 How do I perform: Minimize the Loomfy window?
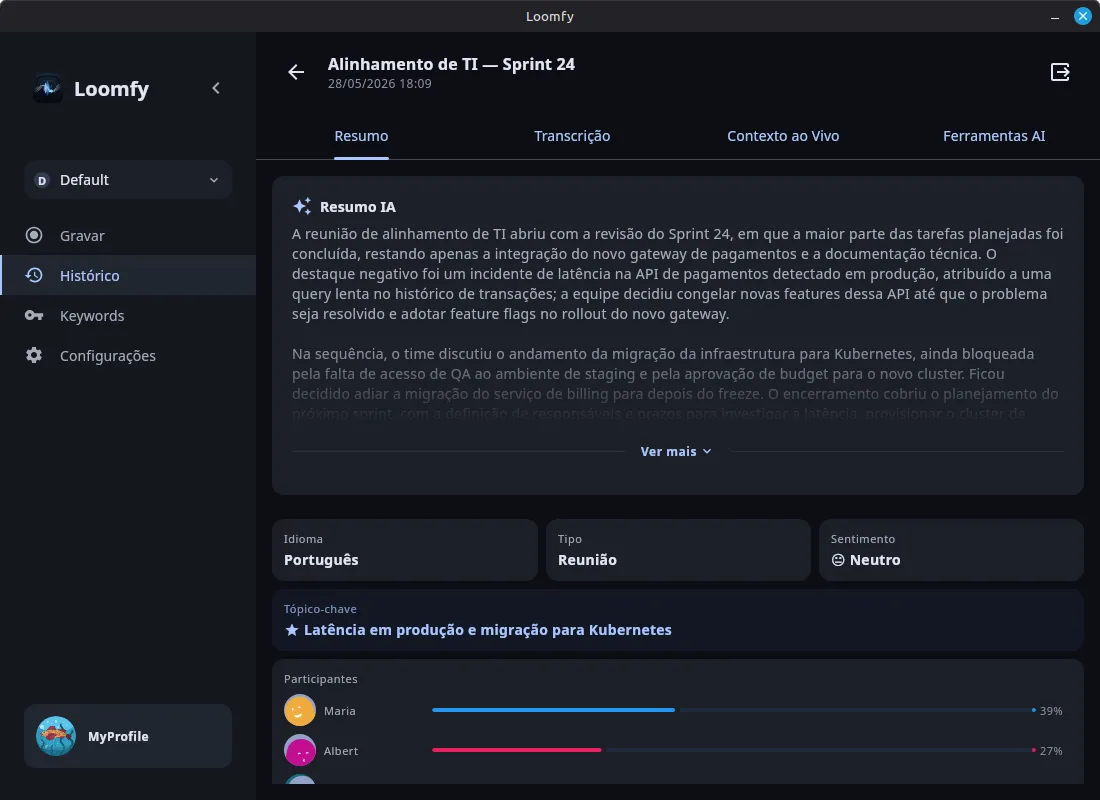point(1054,16)
